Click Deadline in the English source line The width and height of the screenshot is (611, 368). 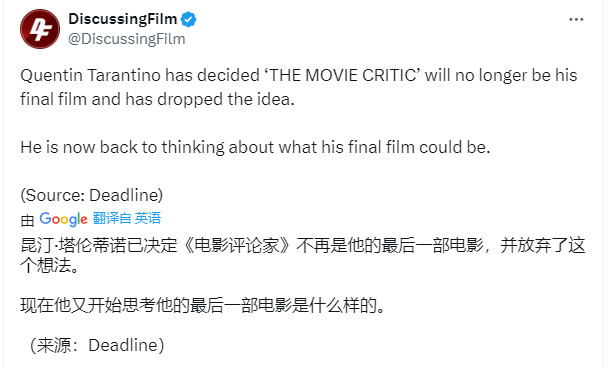pos(124,195)
